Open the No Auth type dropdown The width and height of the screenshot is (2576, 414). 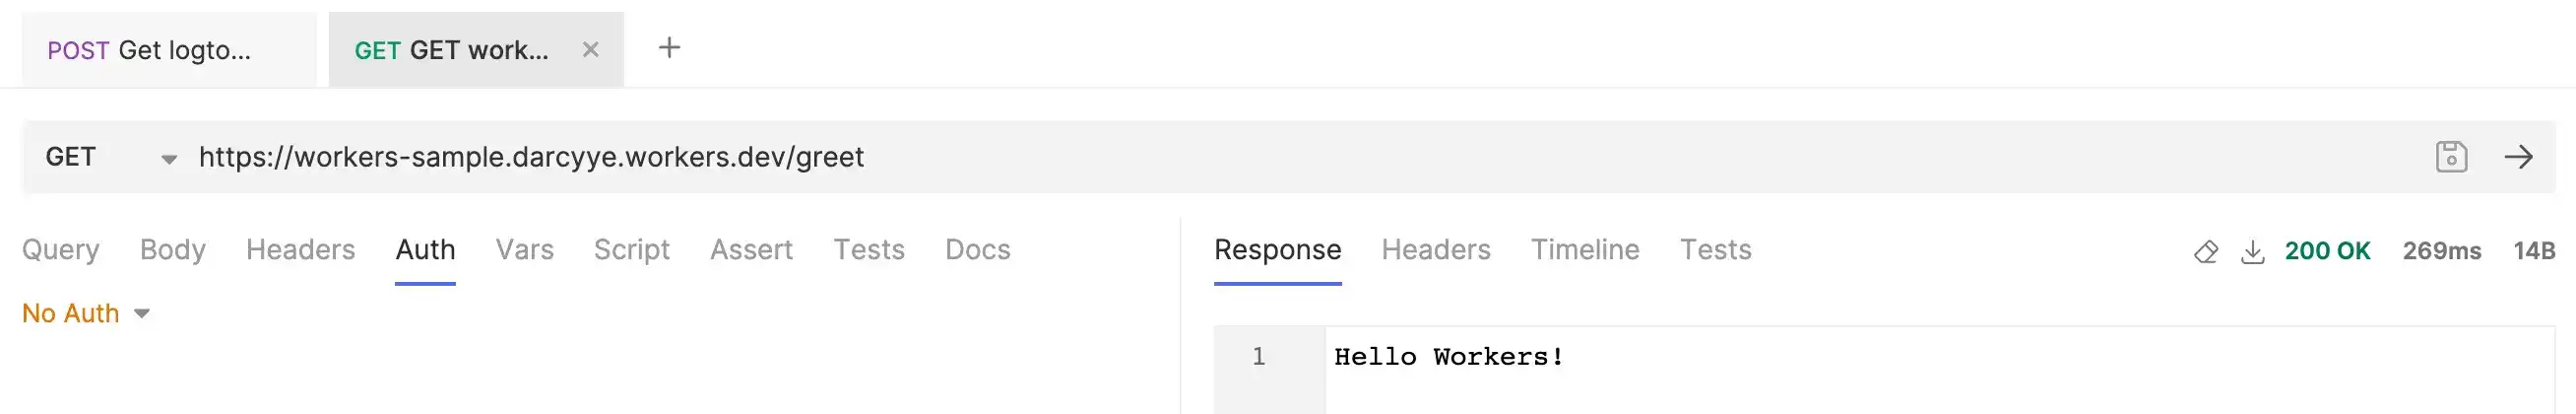coord(86,313)
